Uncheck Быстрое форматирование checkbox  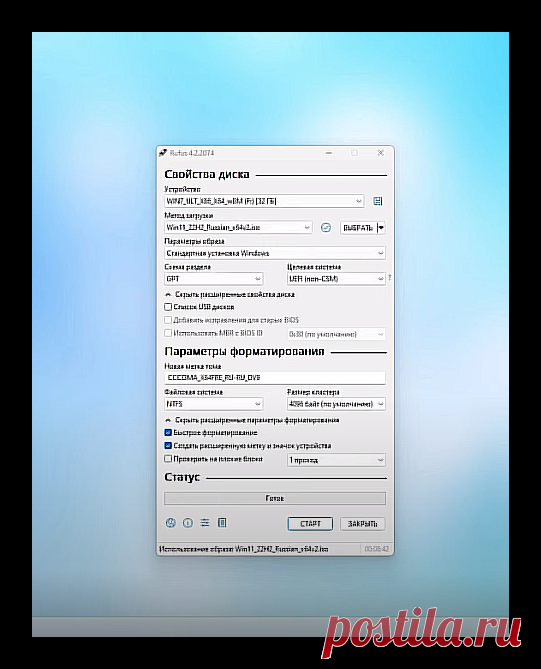pyautogui.click(x=168, y=433)
